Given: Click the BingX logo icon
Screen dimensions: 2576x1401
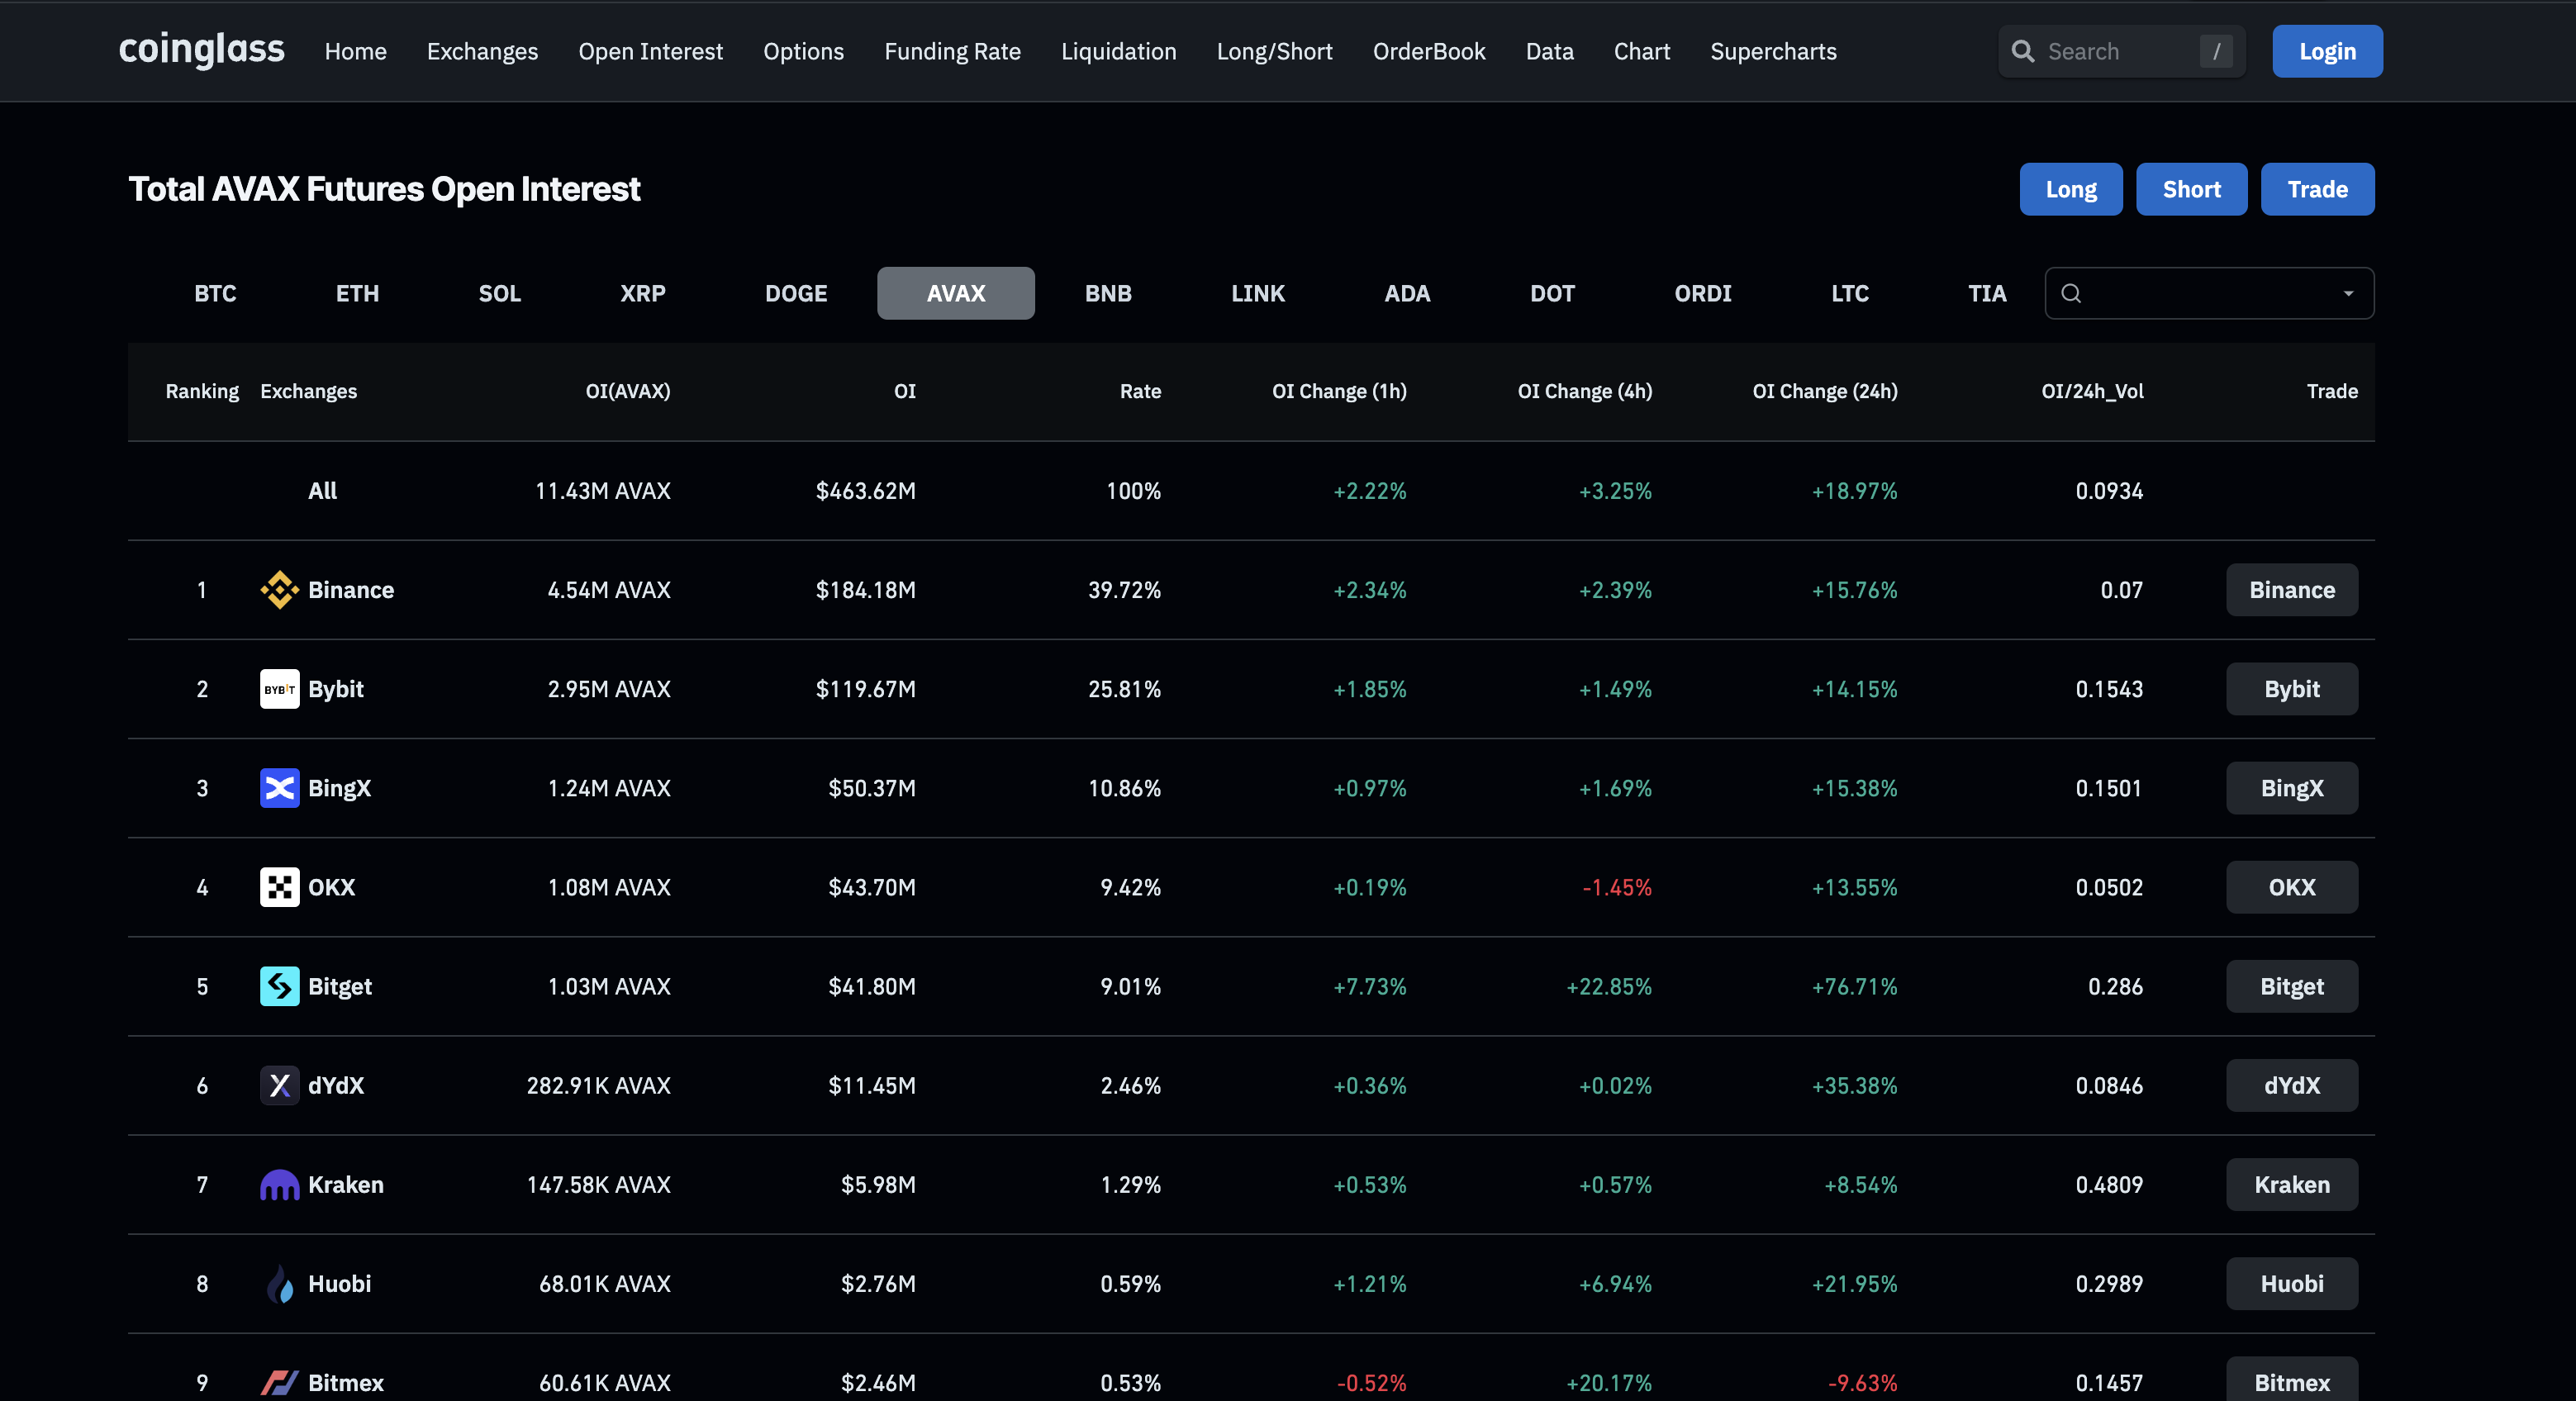Looking at the screenshot, I should (x=279, y=788).
